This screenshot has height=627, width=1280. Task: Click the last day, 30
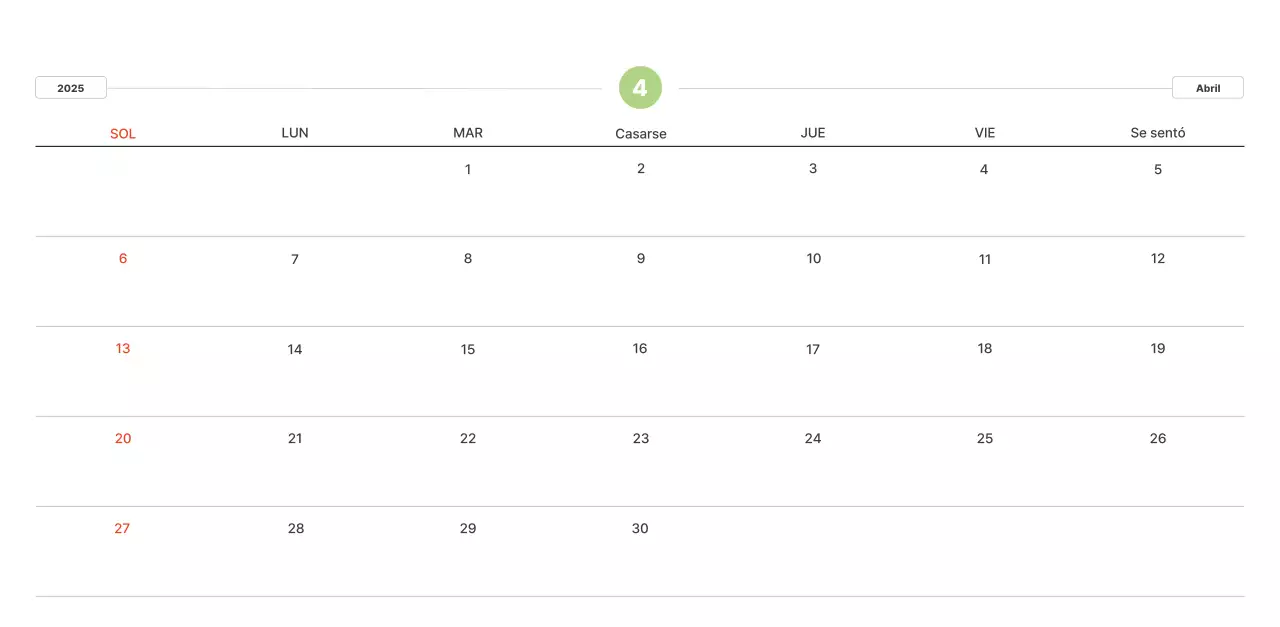coord(640,528)
